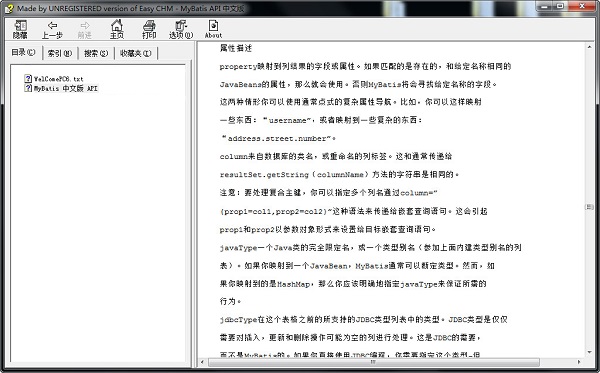The width and height of the screenshot is (600, 373).
Task: Maximize the Easy CHM window
Action: [561, 6]
